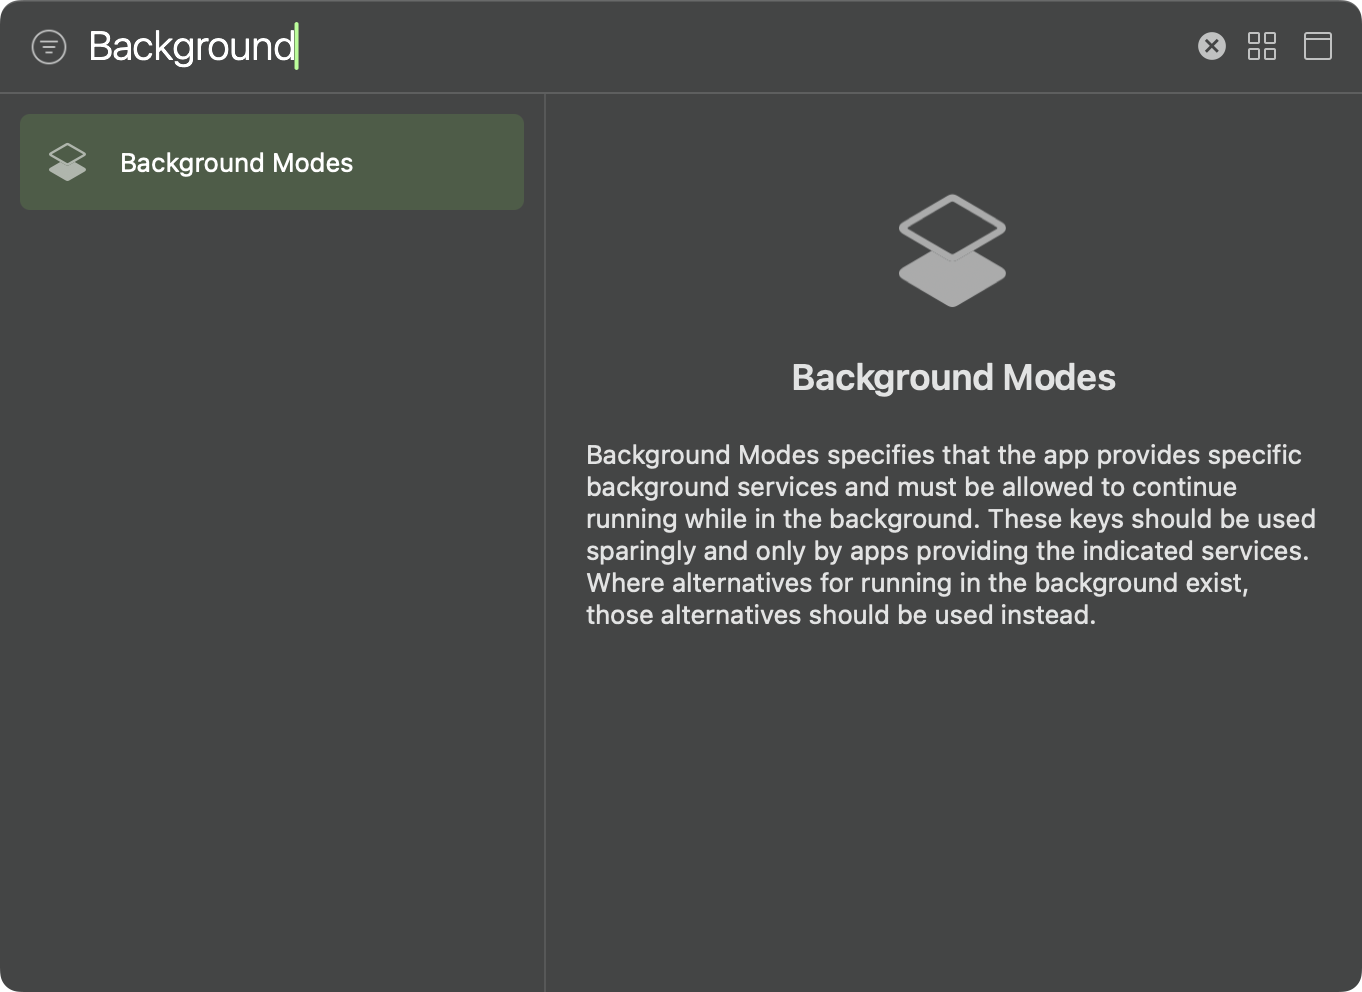Click the horizontal separator under the search bar

tap(680, 93)
